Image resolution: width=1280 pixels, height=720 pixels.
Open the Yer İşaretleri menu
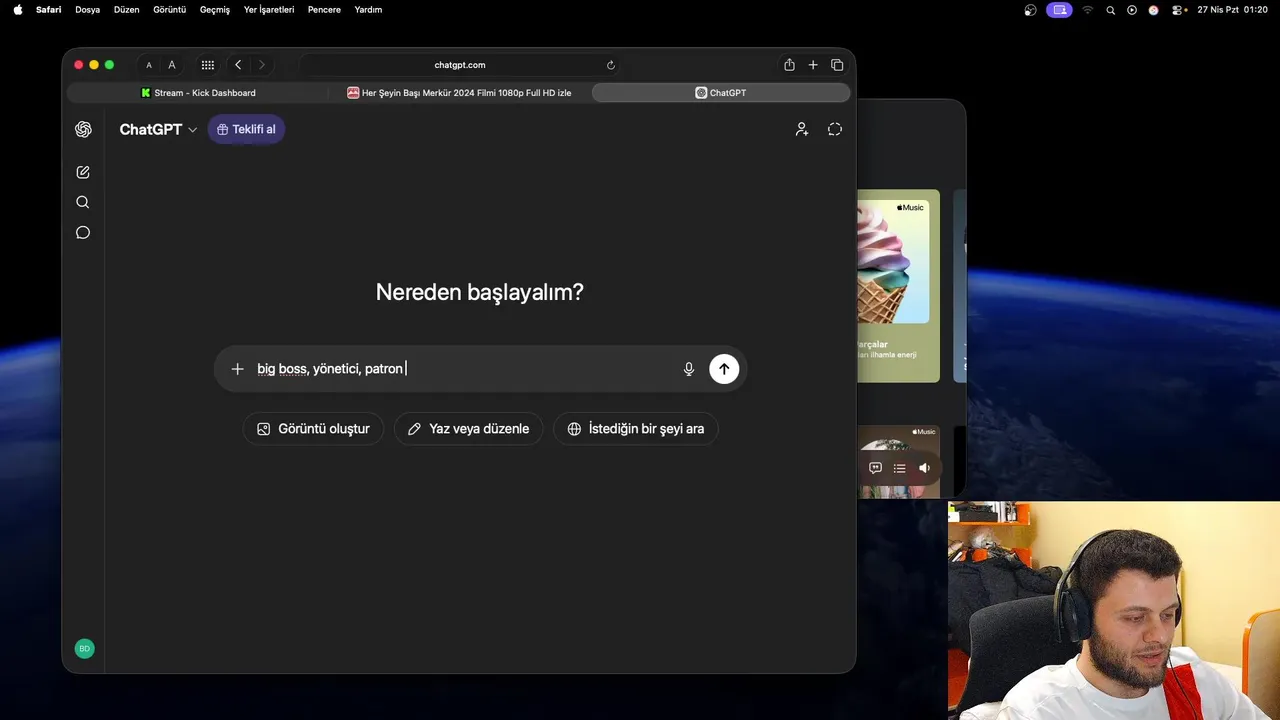(269, 10)
